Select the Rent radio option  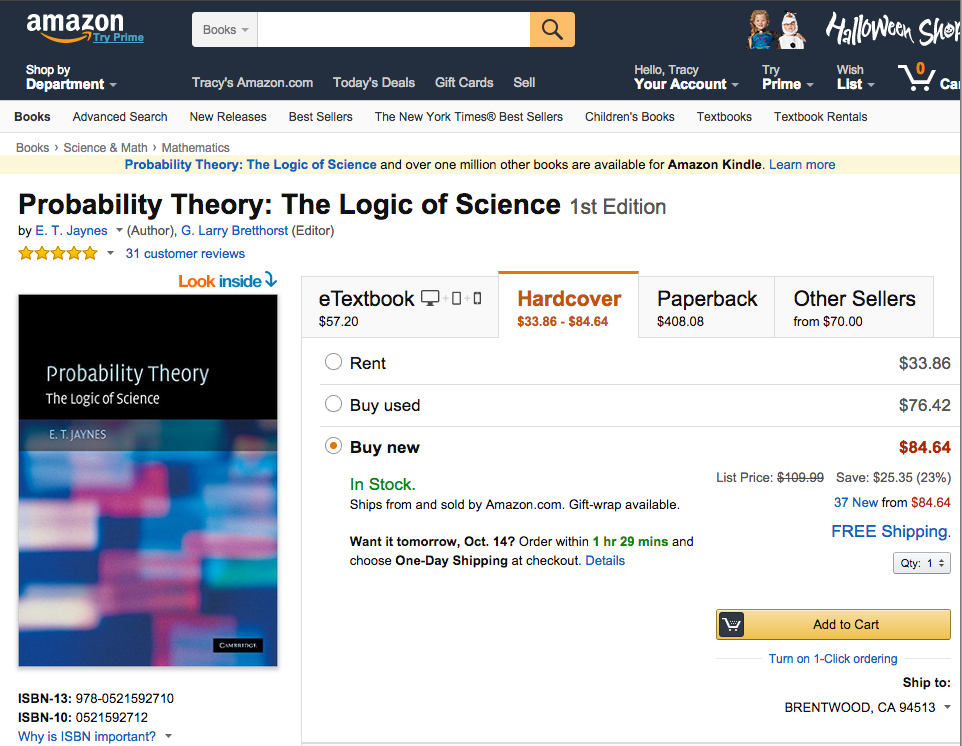[333, 362]
